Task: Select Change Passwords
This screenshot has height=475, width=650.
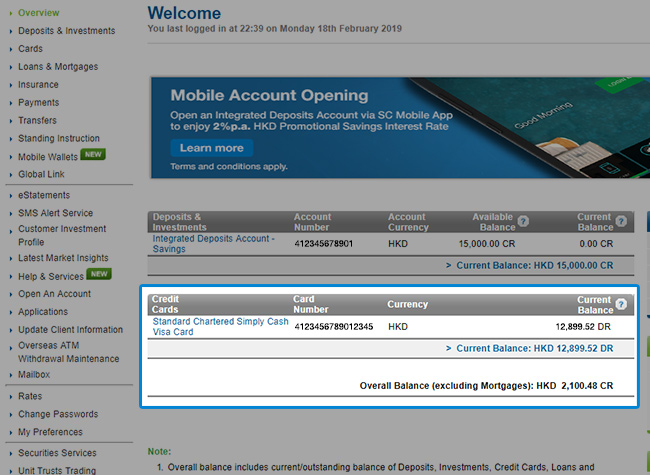Action: [58, 414]
